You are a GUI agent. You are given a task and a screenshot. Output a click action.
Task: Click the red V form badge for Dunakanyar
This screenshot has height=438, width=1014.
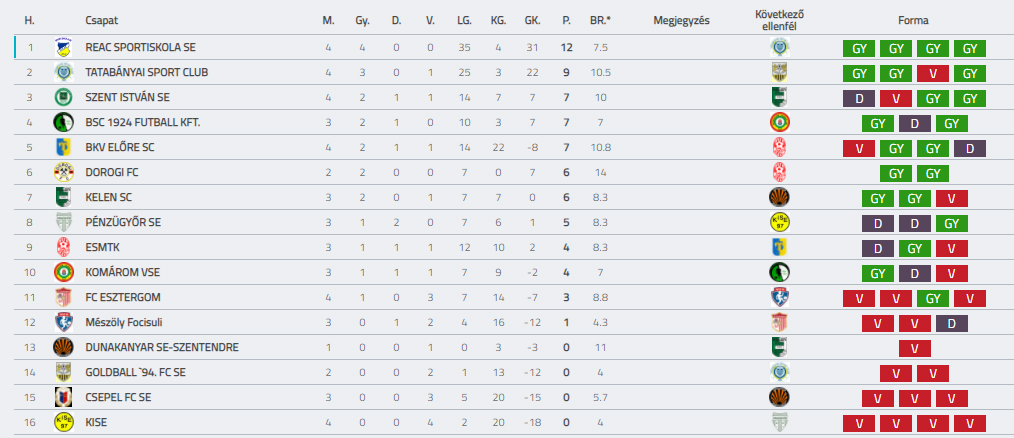(x=914, y=348)
